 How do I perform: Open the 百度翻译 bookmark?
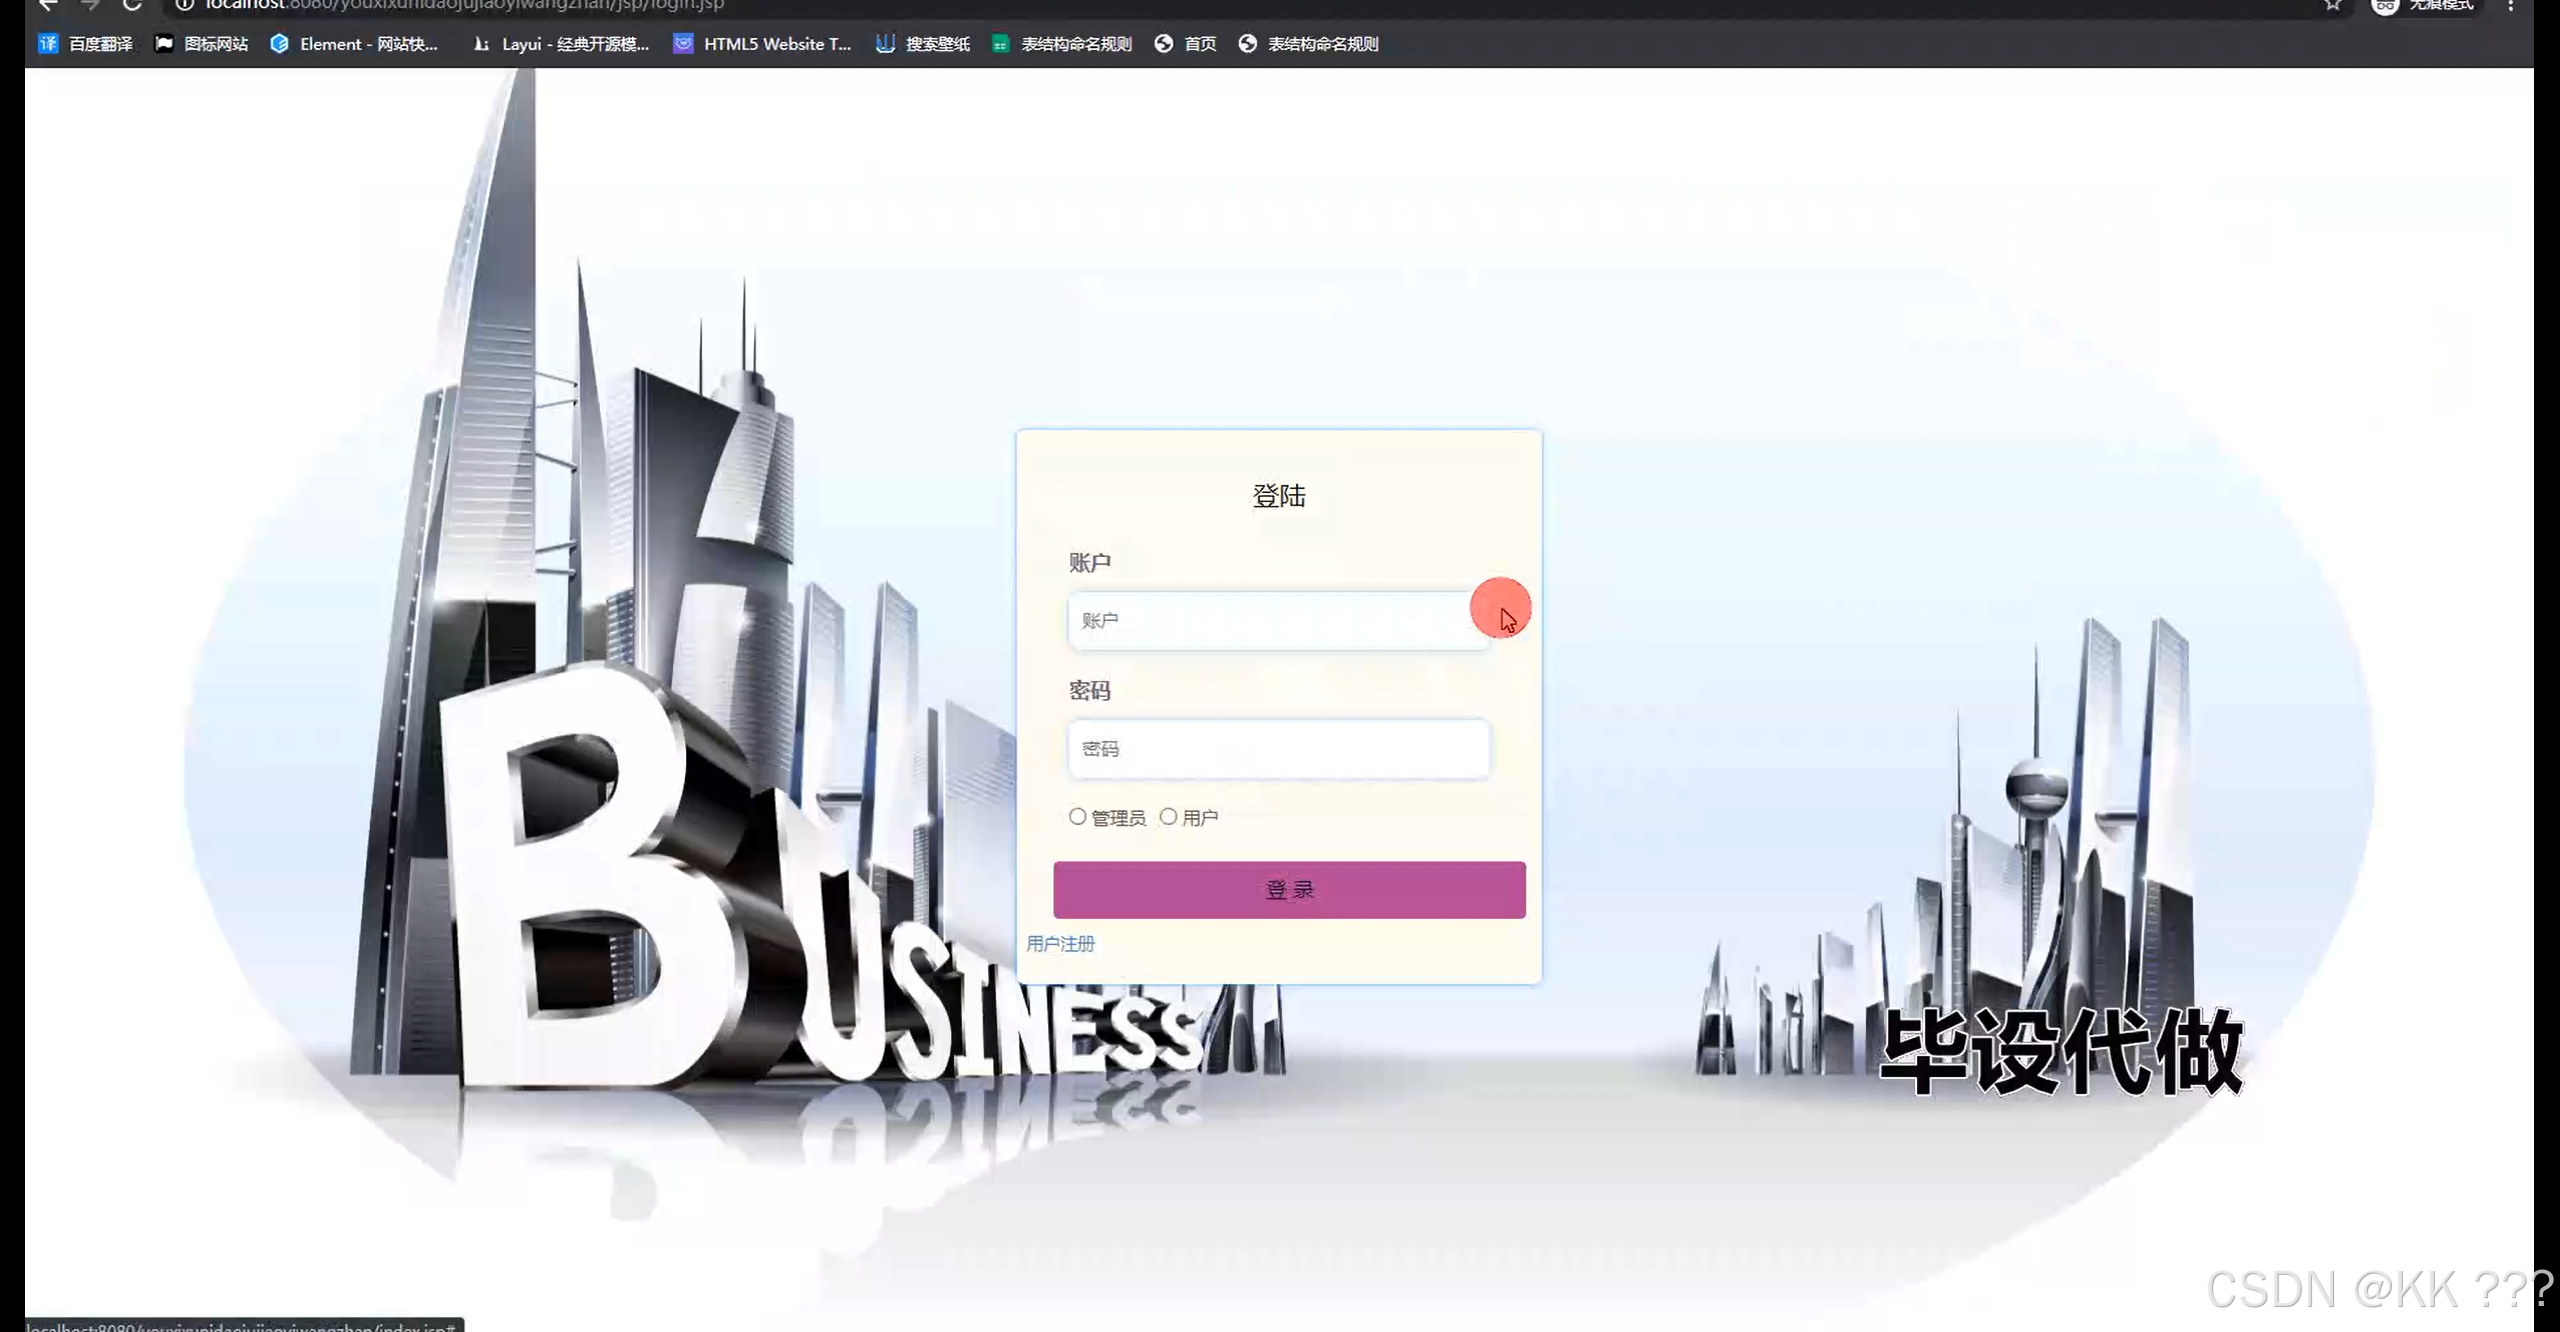tap(86, 44)
